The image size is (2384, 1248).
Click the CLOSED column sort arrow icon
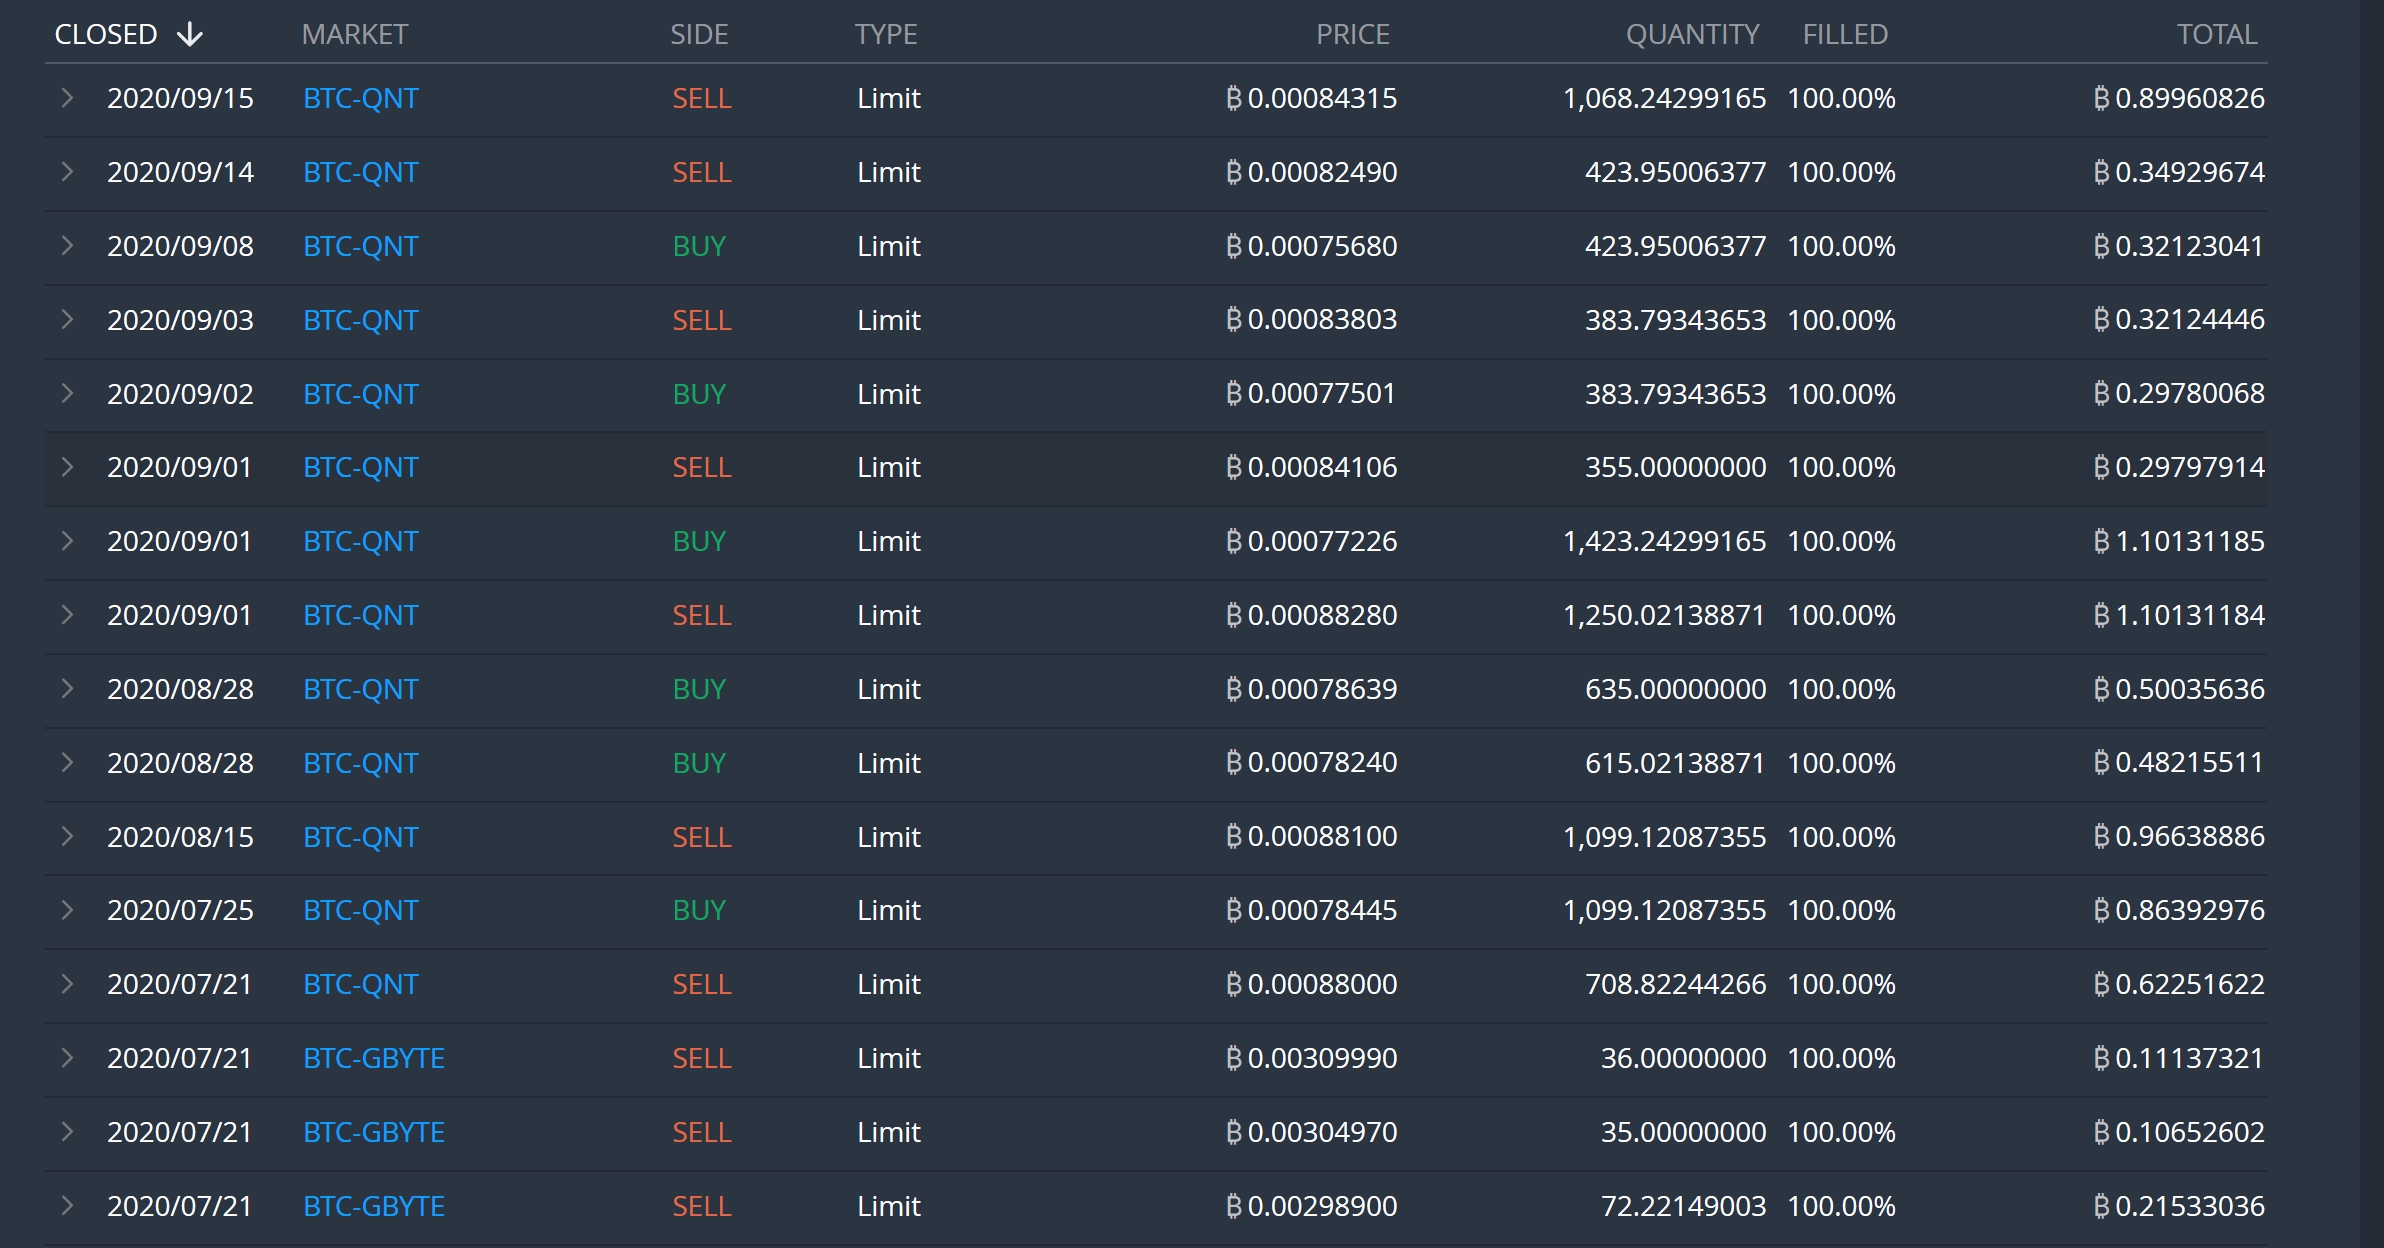click(x=189, y=35)
